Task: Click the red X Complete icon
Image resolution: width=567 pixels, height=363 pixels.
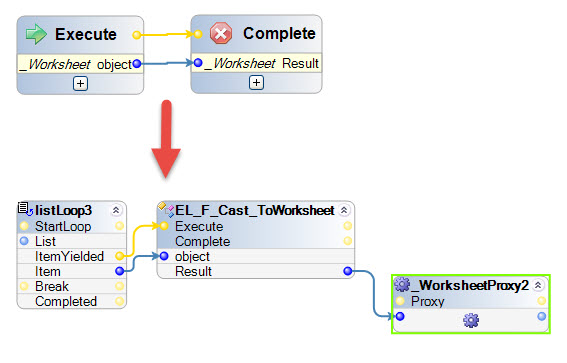Action: [221, 33]
